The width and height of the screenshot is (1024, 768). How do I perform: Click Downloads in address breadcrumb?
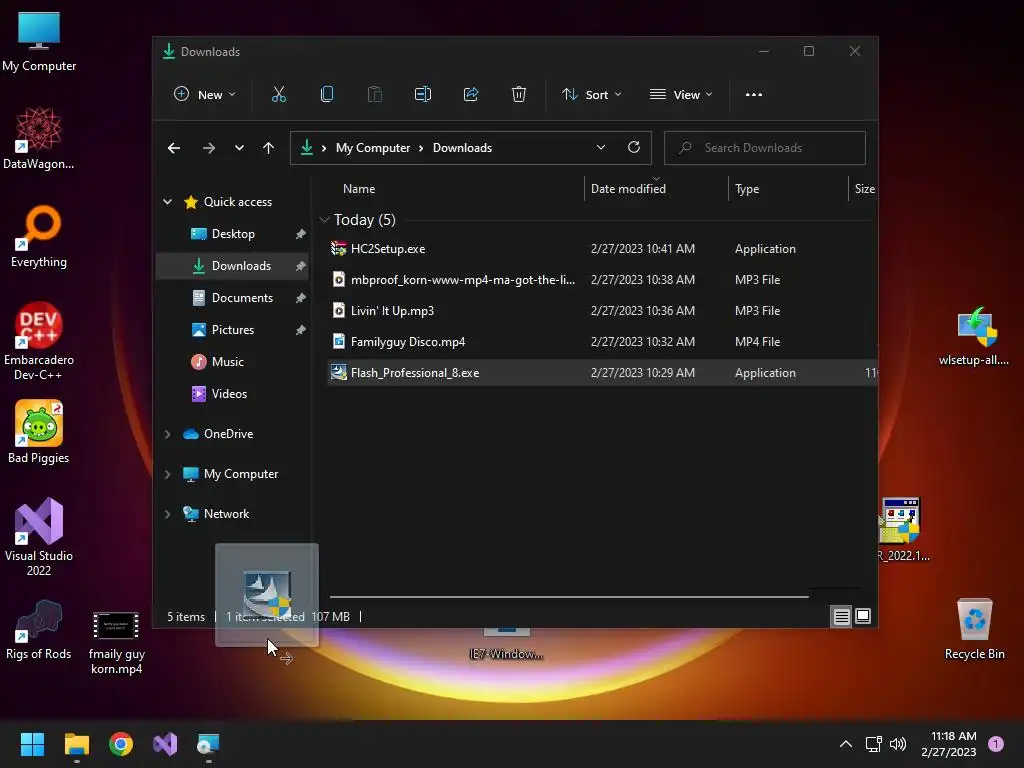462,148
